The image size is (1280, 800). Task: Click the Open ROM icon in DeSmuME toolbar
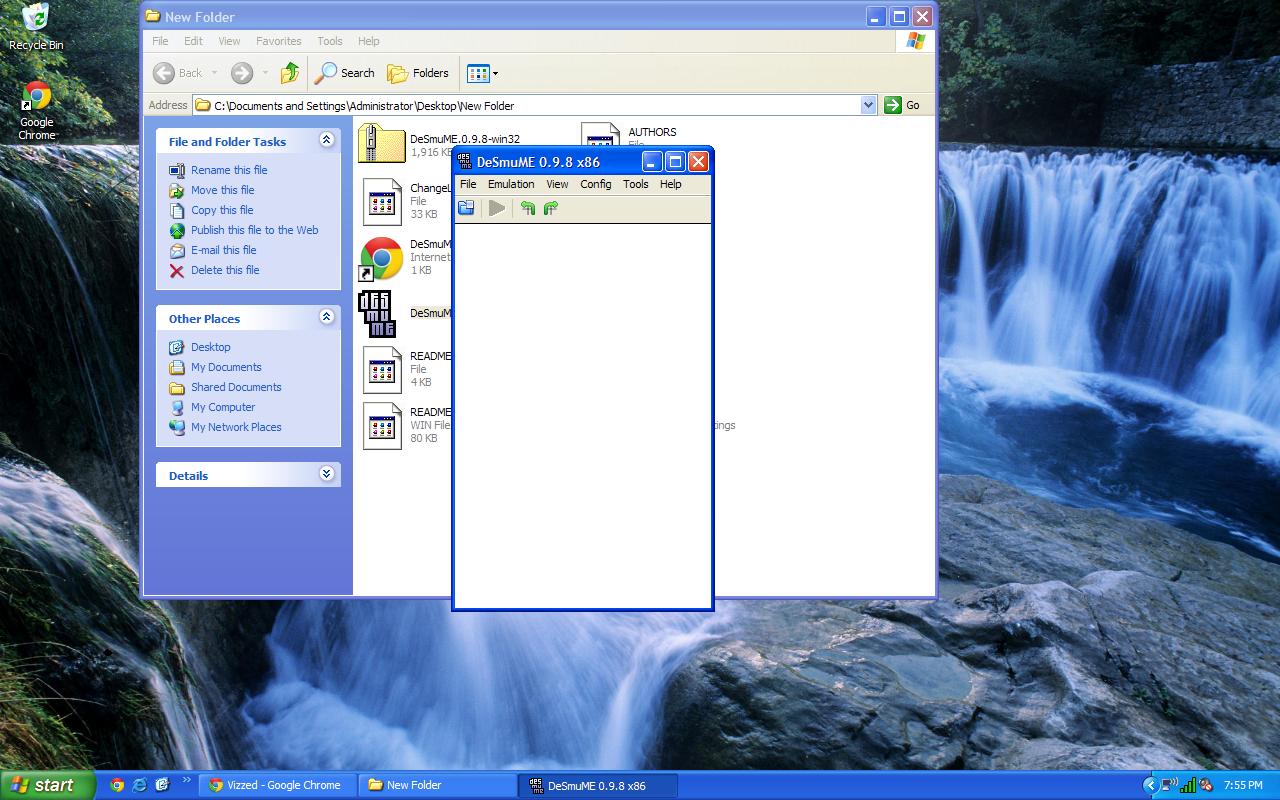point(466,208)
